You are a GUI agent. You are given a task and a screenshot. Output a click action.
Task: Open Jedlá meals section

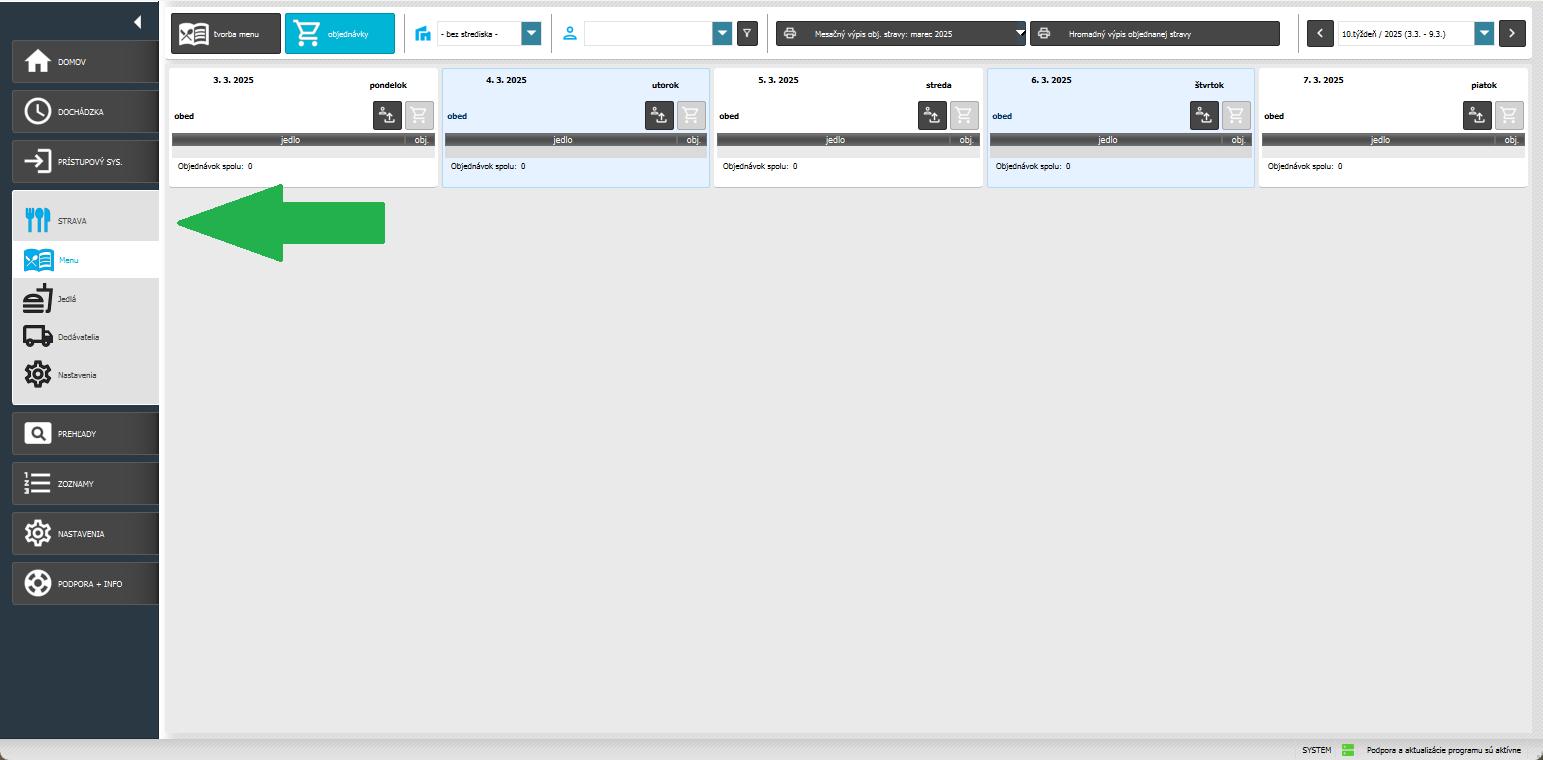coord(67,299)
